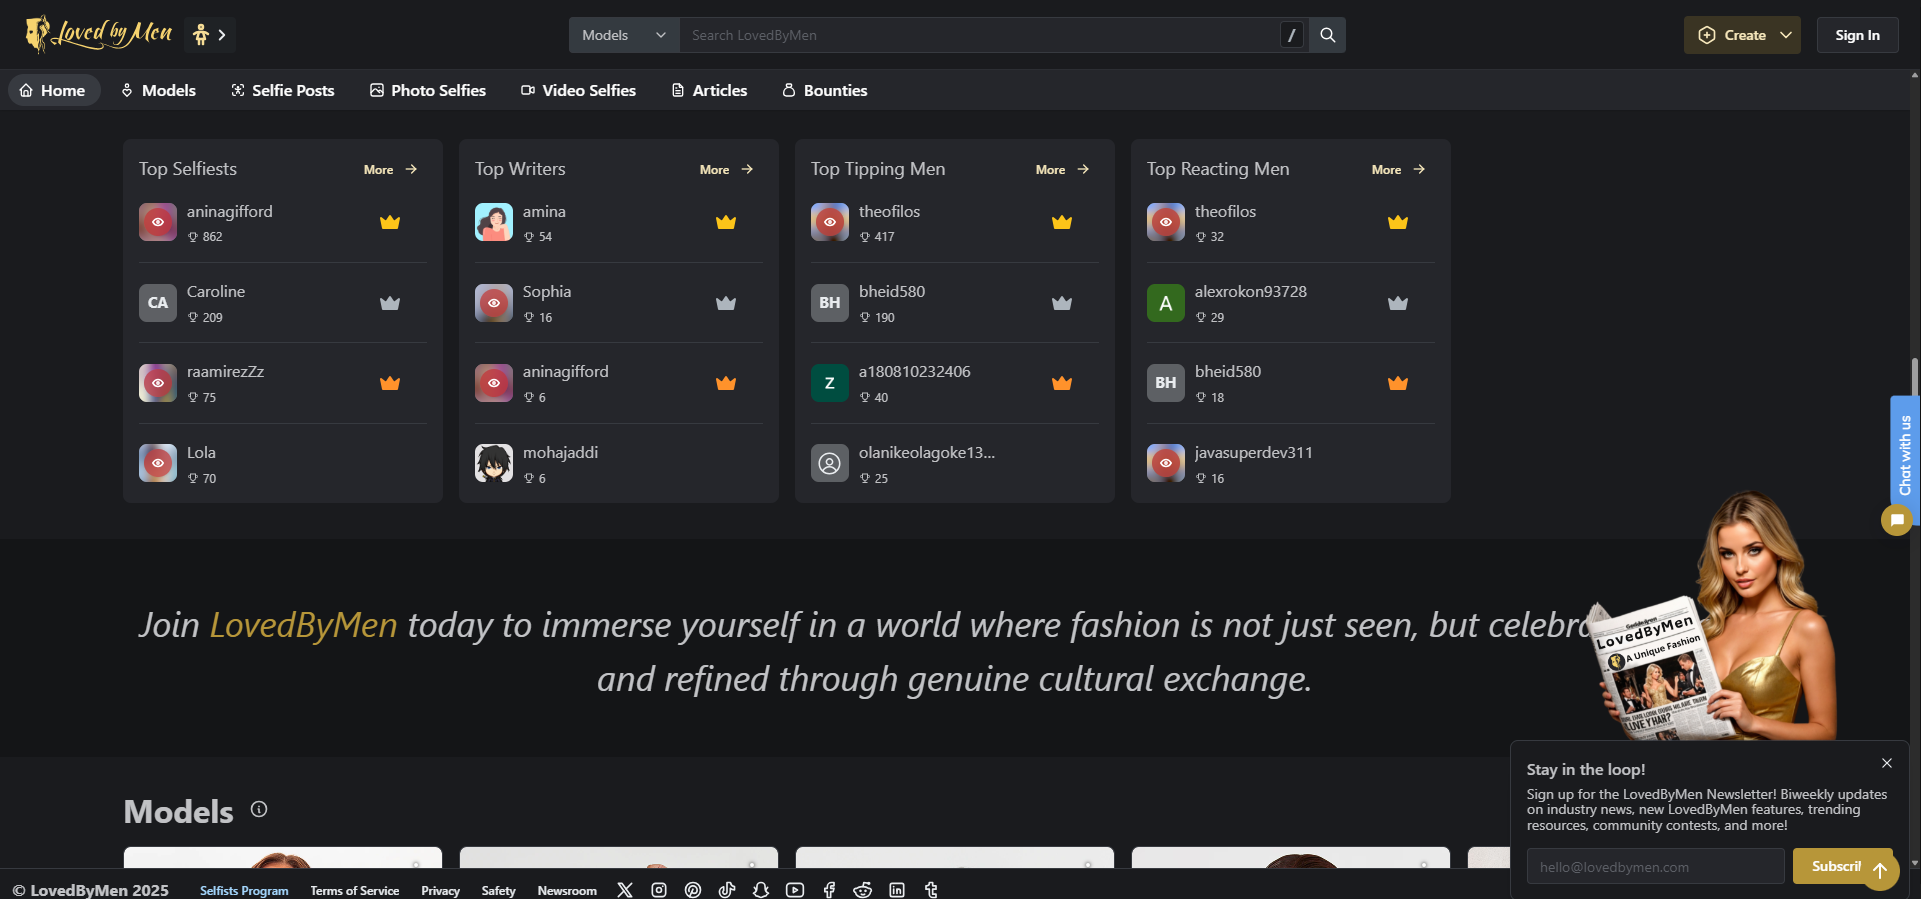The image size is (1921, 899).
Task: Open the Snapchat social icon
Action: (761, 890)
